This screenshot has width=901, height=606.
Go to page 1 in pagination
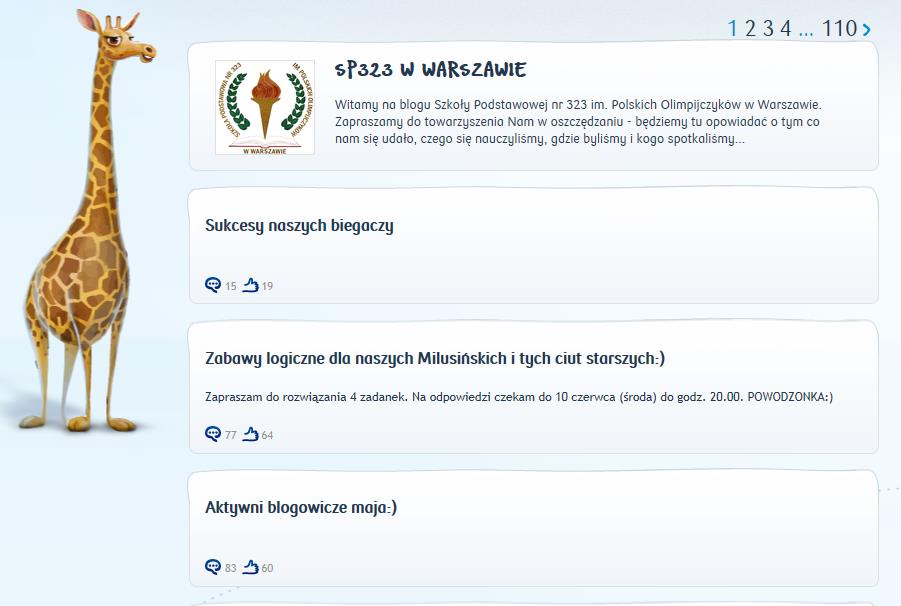[733, 28]
